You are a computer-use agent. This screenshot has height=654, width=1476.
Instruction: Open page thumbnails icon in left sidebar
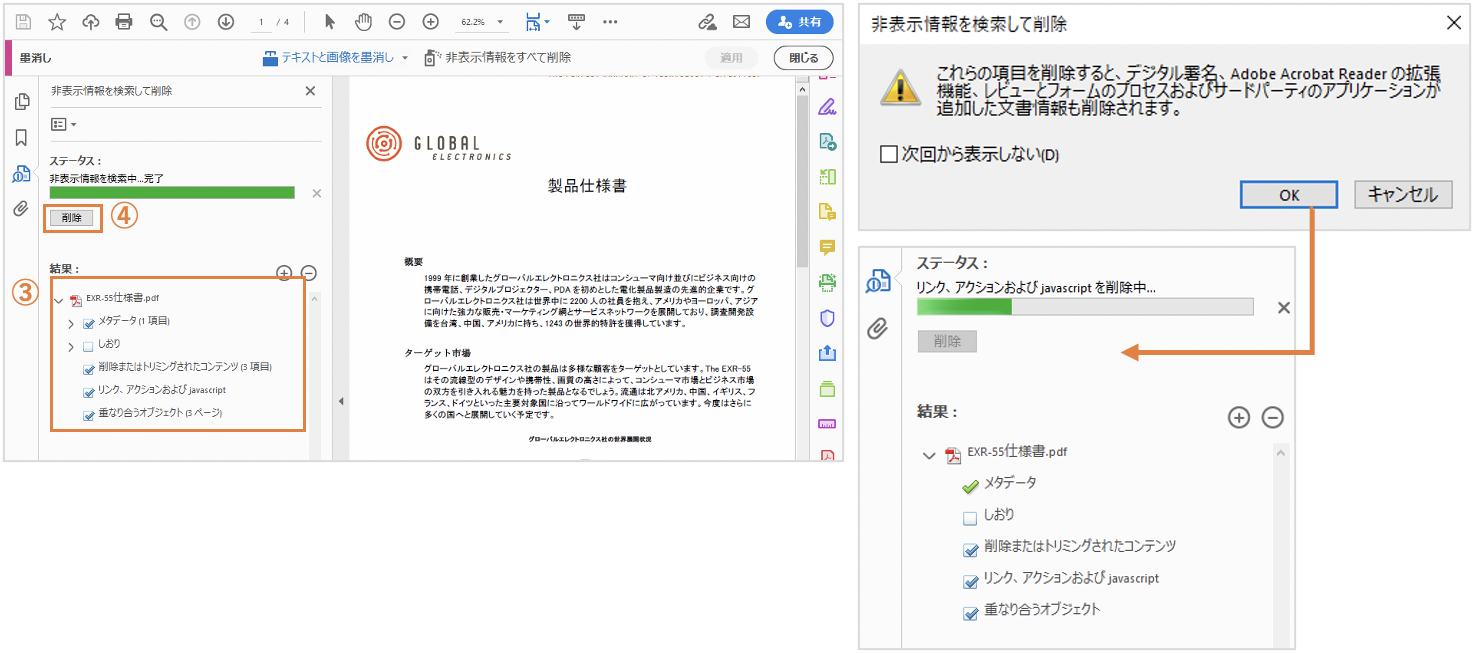[x=21, y=101]
